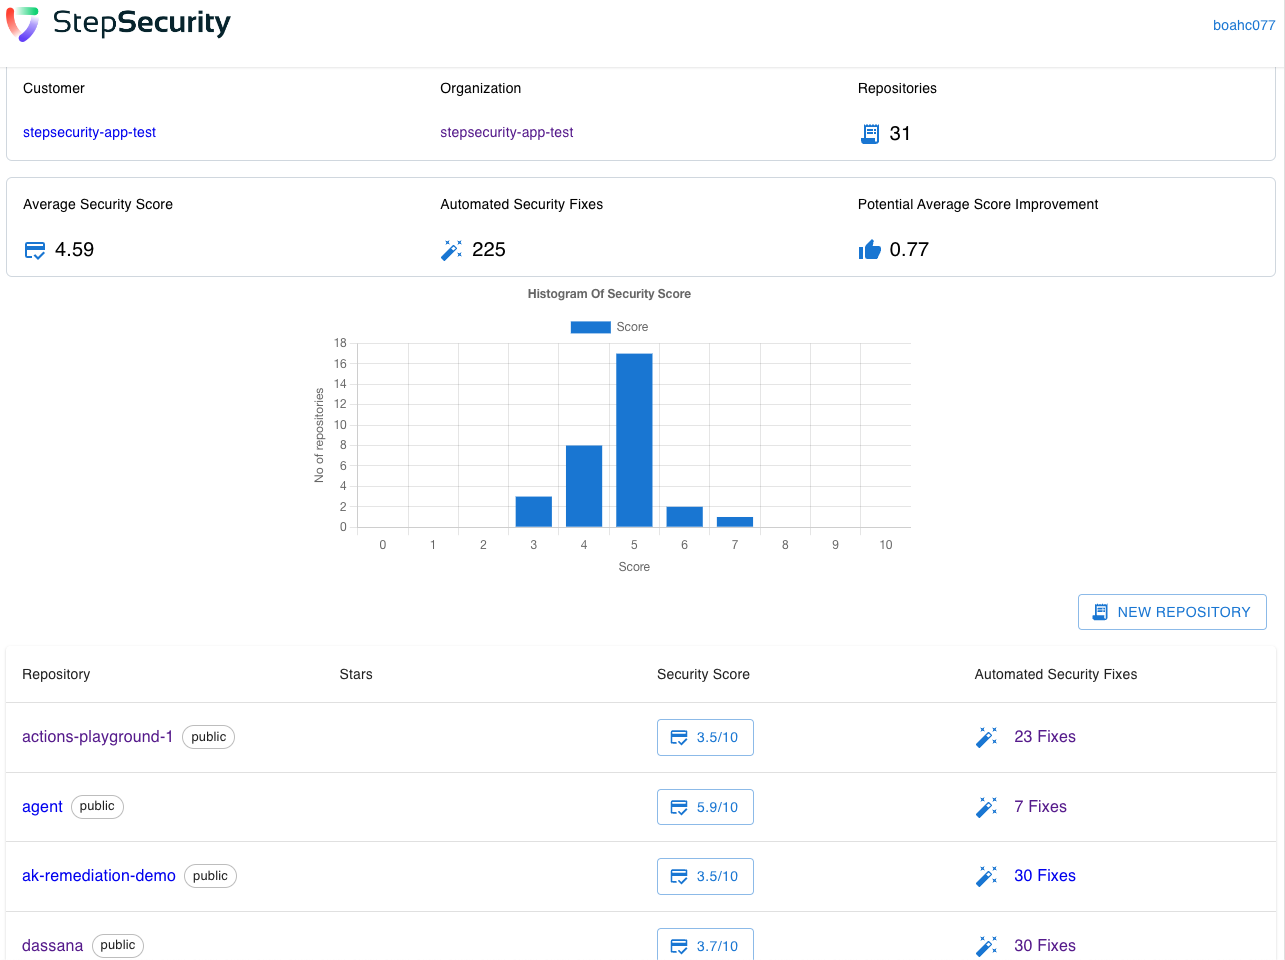Click the 3.5/10 score for actions-playground-1
This screenshot has height=960, width=1285.
pos(705,737)
